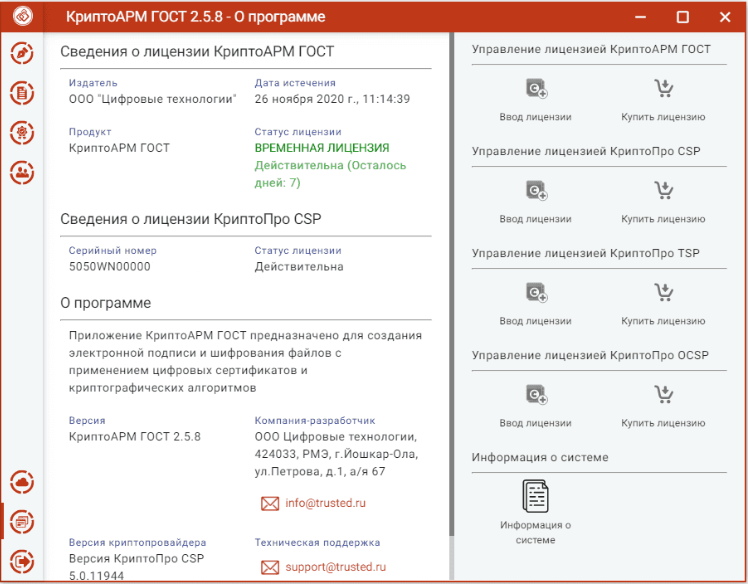The width and height of the screenshot is (748, 584).
Task: Click expiry date 26 ноября 2020 г., 11:14:39
Action: [x=332, y=99]
